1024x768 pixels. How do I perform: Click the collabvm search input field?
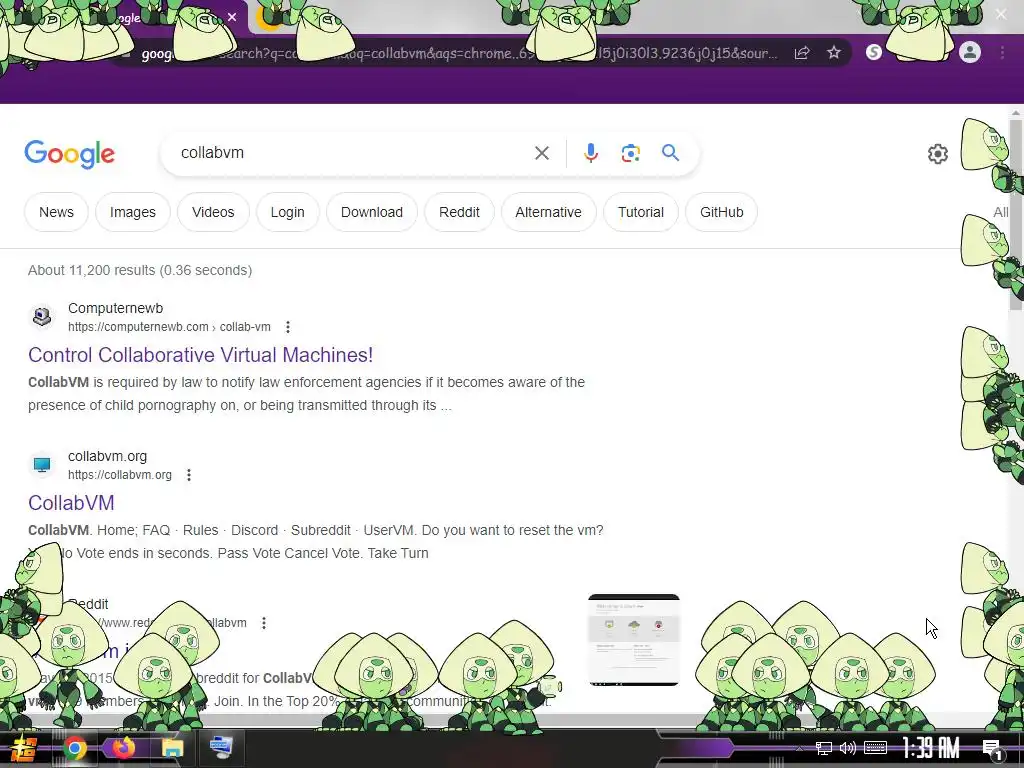click(353, 153)
